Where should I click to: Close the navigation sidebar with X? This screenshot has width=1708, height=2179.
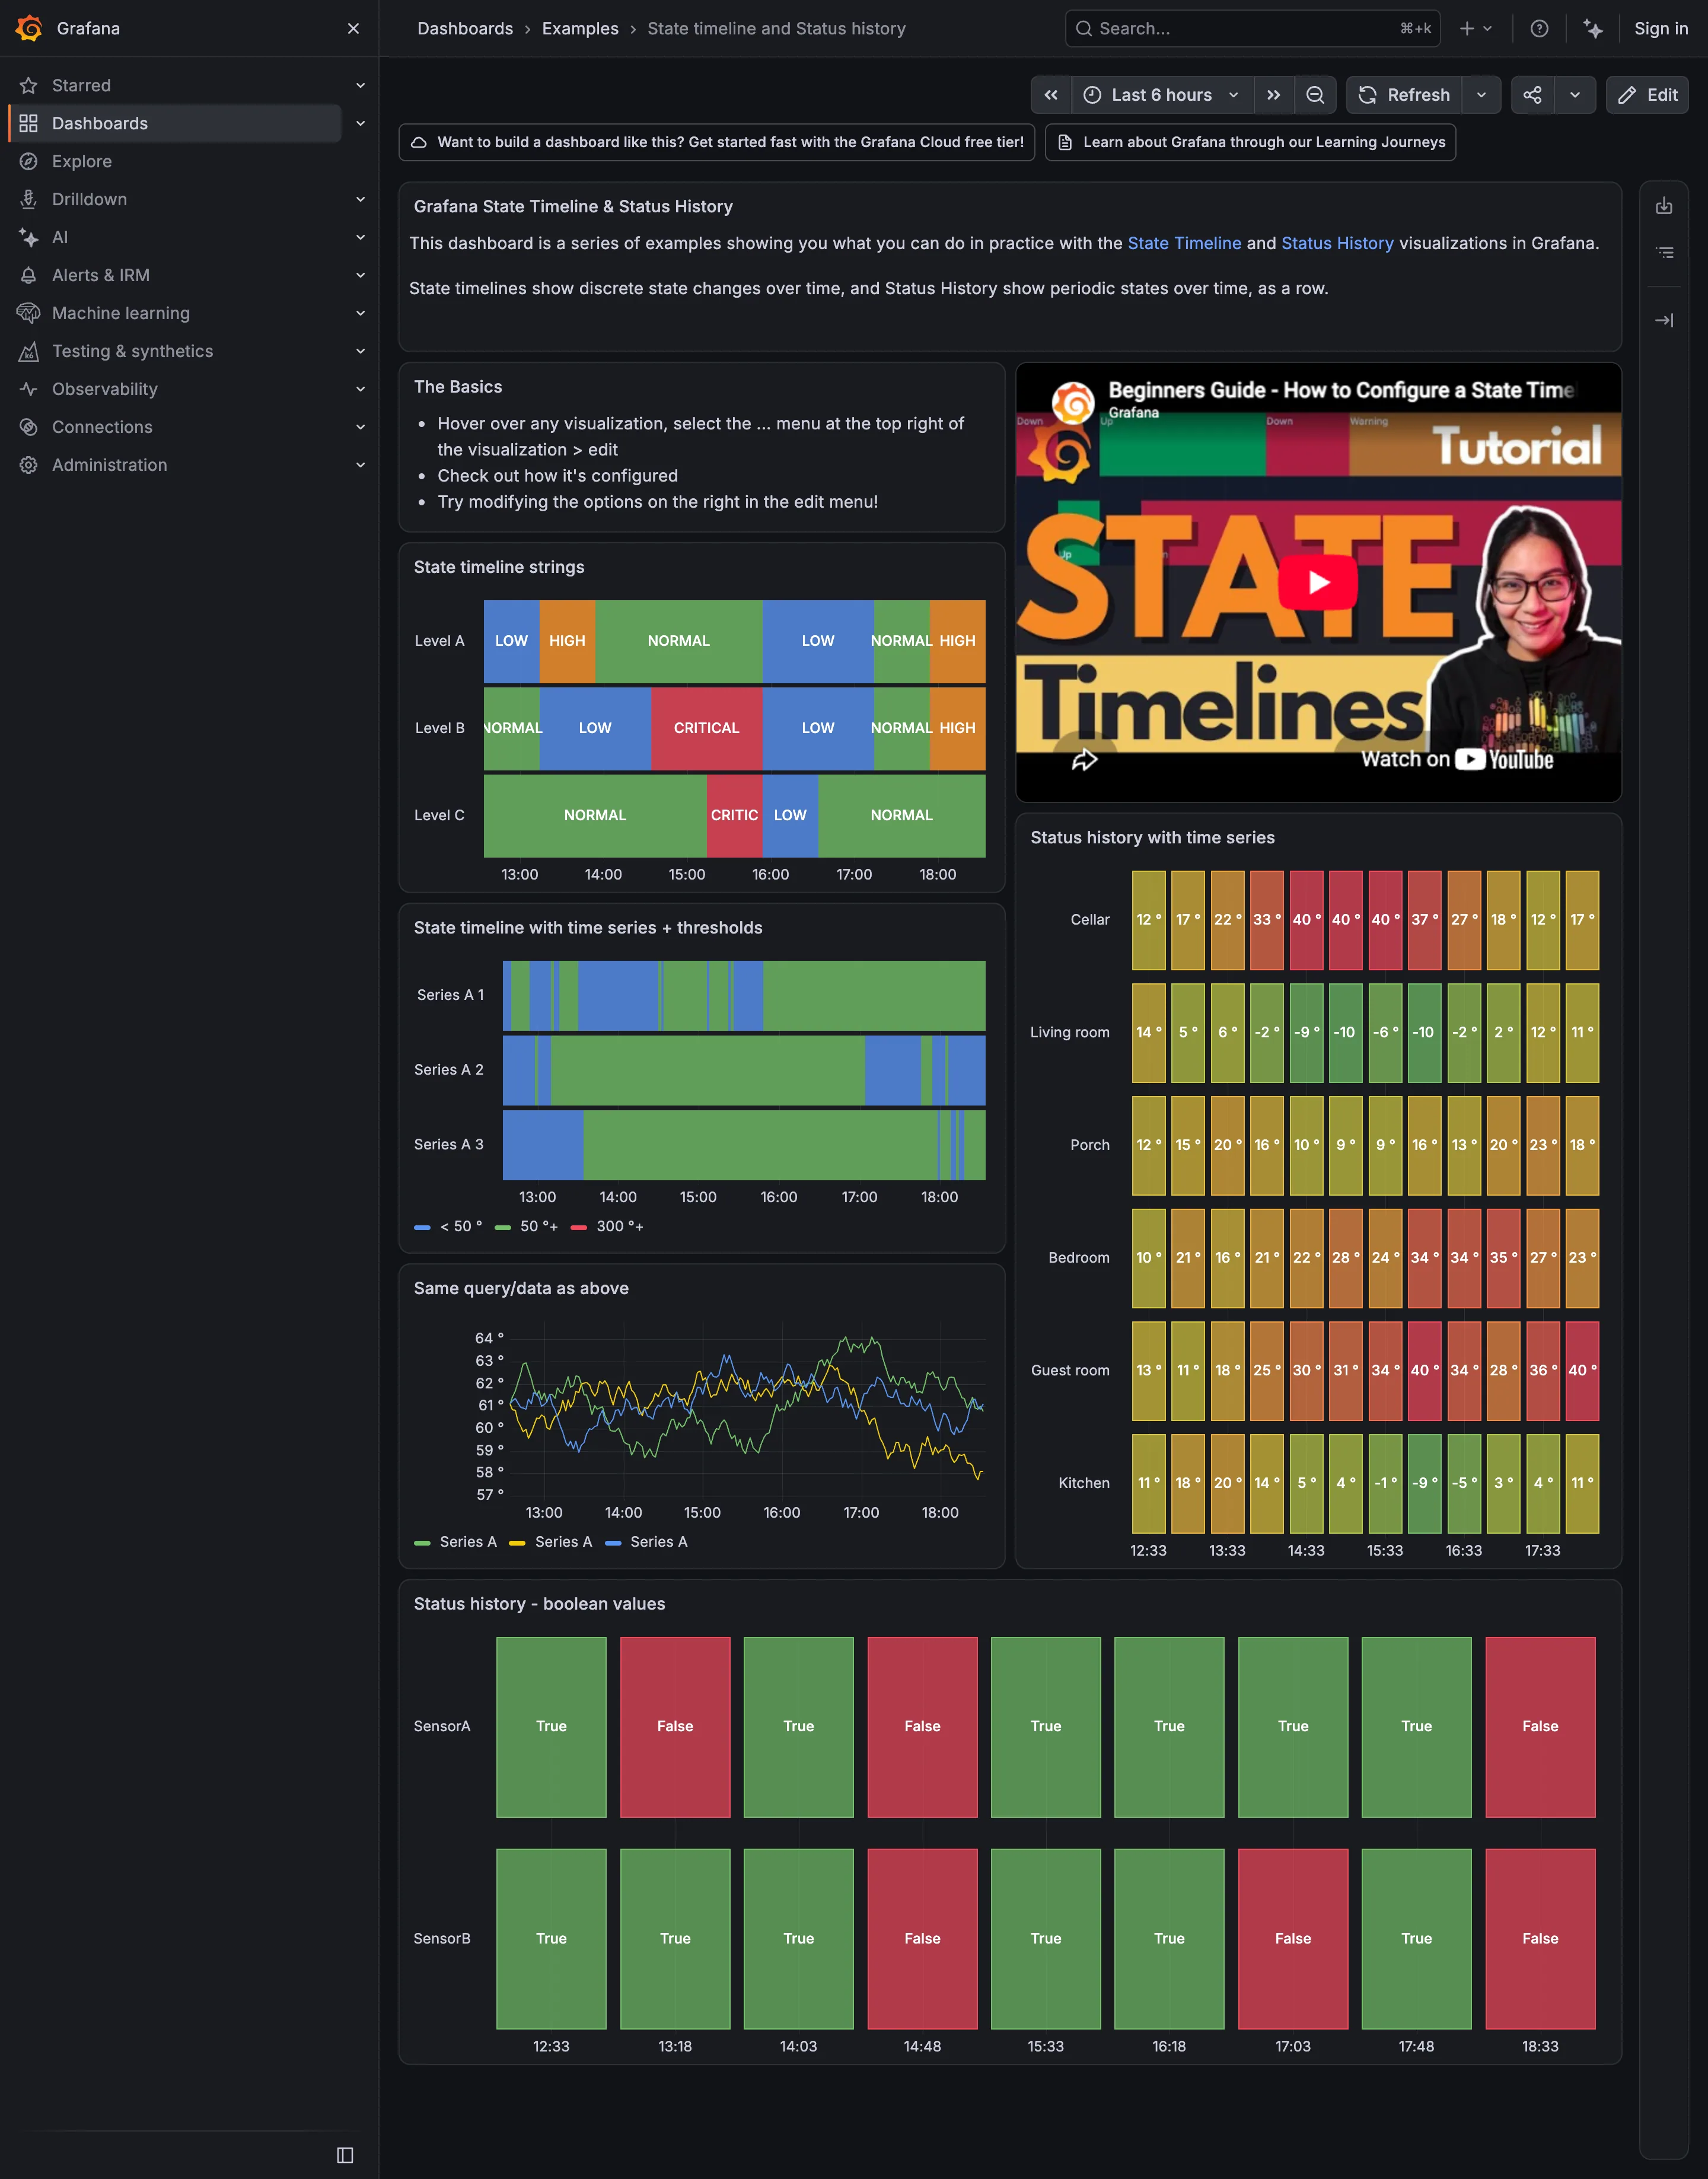click(353, 28)
